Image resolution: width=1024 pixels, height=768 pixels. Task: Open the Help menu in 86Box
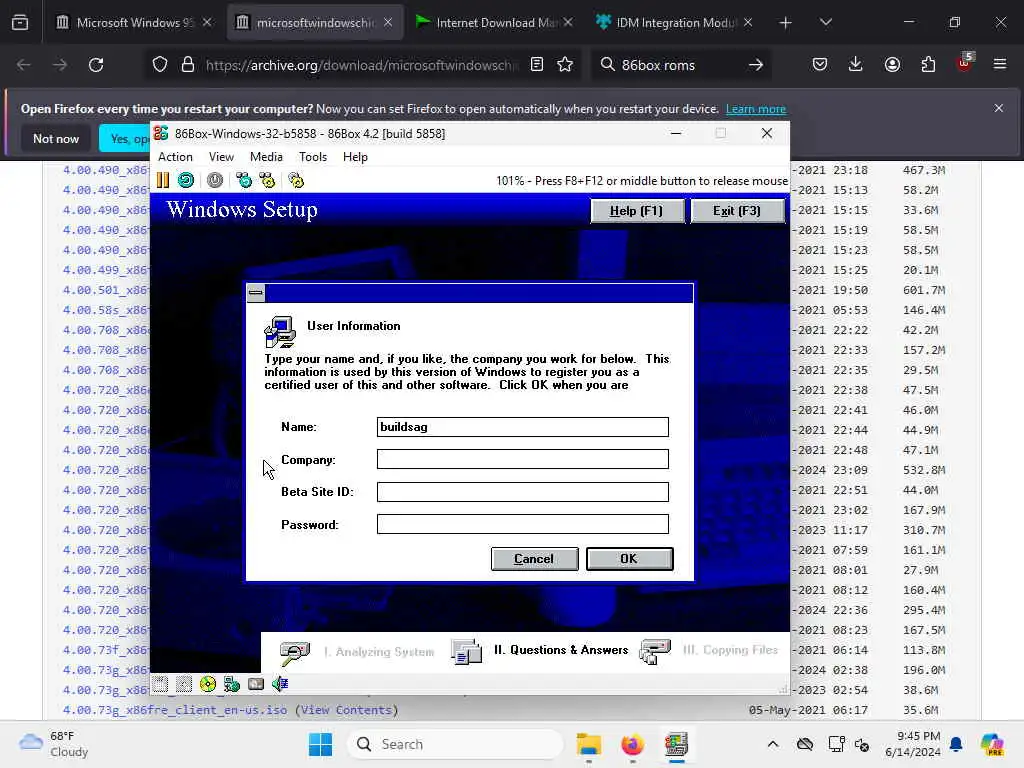pyautogui.click(x=355, y=157)
